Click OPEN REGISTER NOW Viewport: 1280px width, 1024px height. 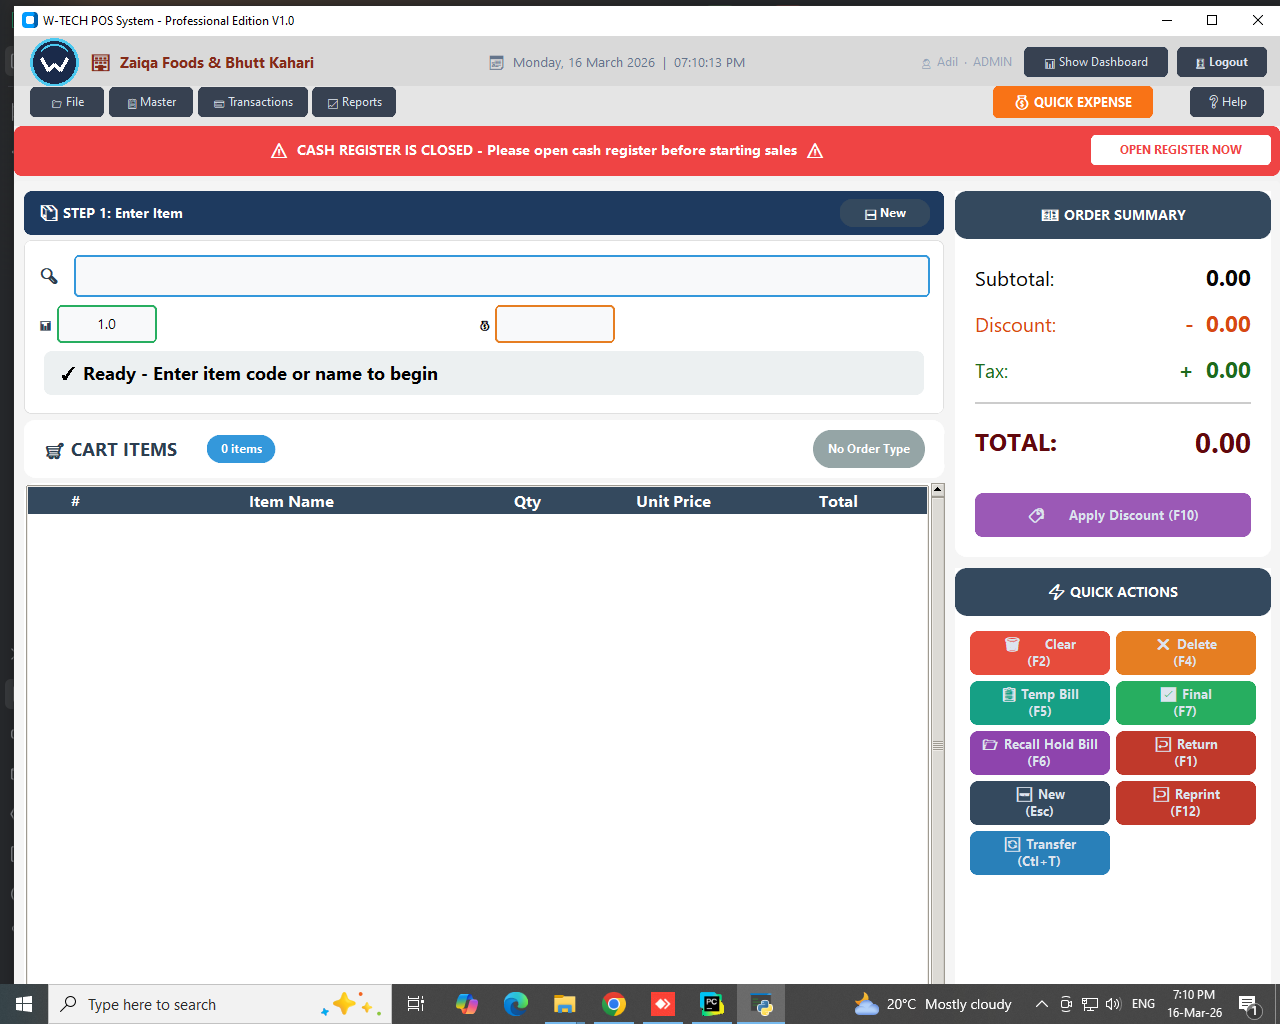(1181, 150)
